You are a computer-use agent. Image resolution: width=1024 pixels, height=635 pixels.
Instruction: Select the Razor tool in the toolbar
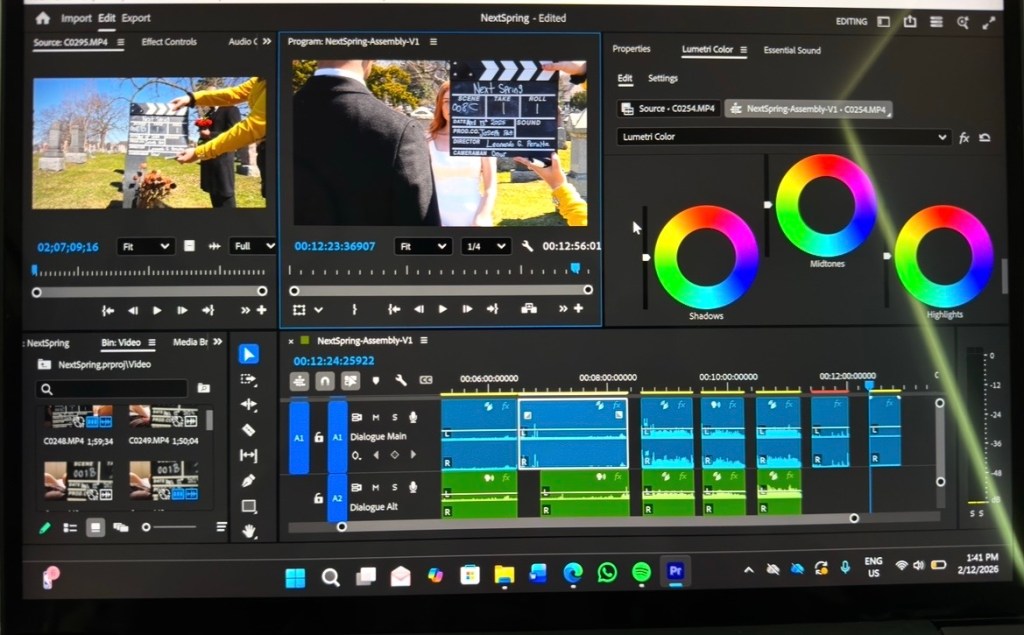[x=249, y=430]
